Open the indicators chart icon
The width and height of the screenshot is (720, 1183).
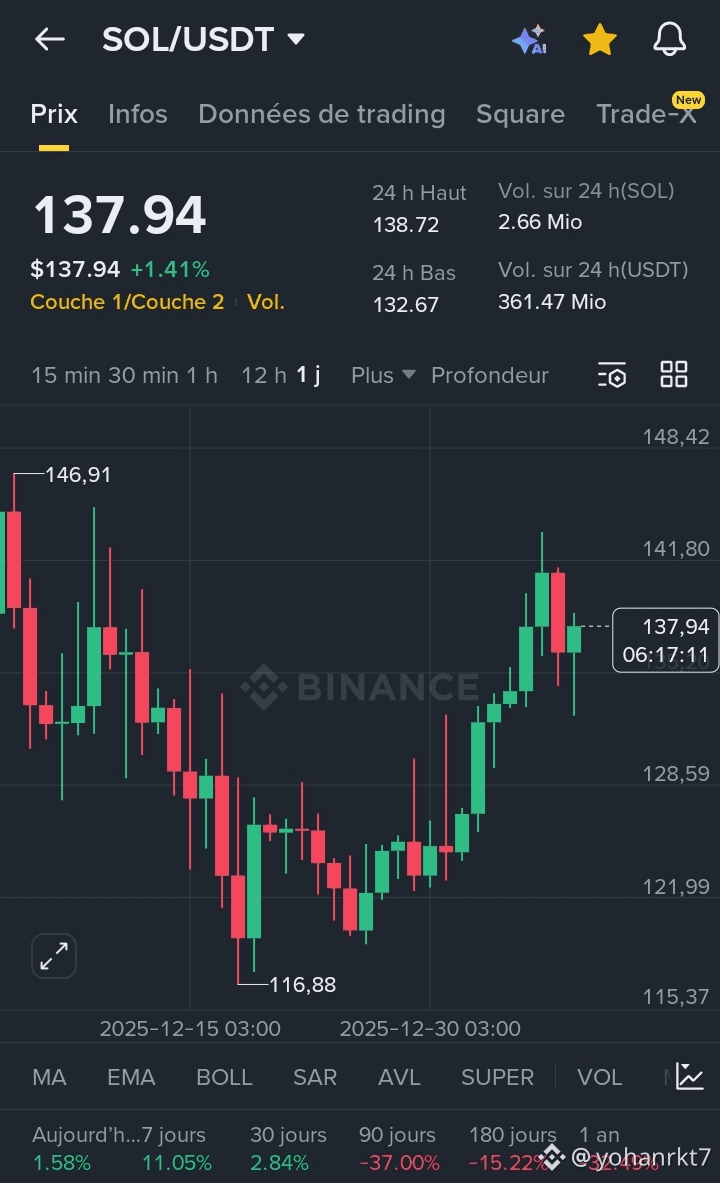(690, 1076)
